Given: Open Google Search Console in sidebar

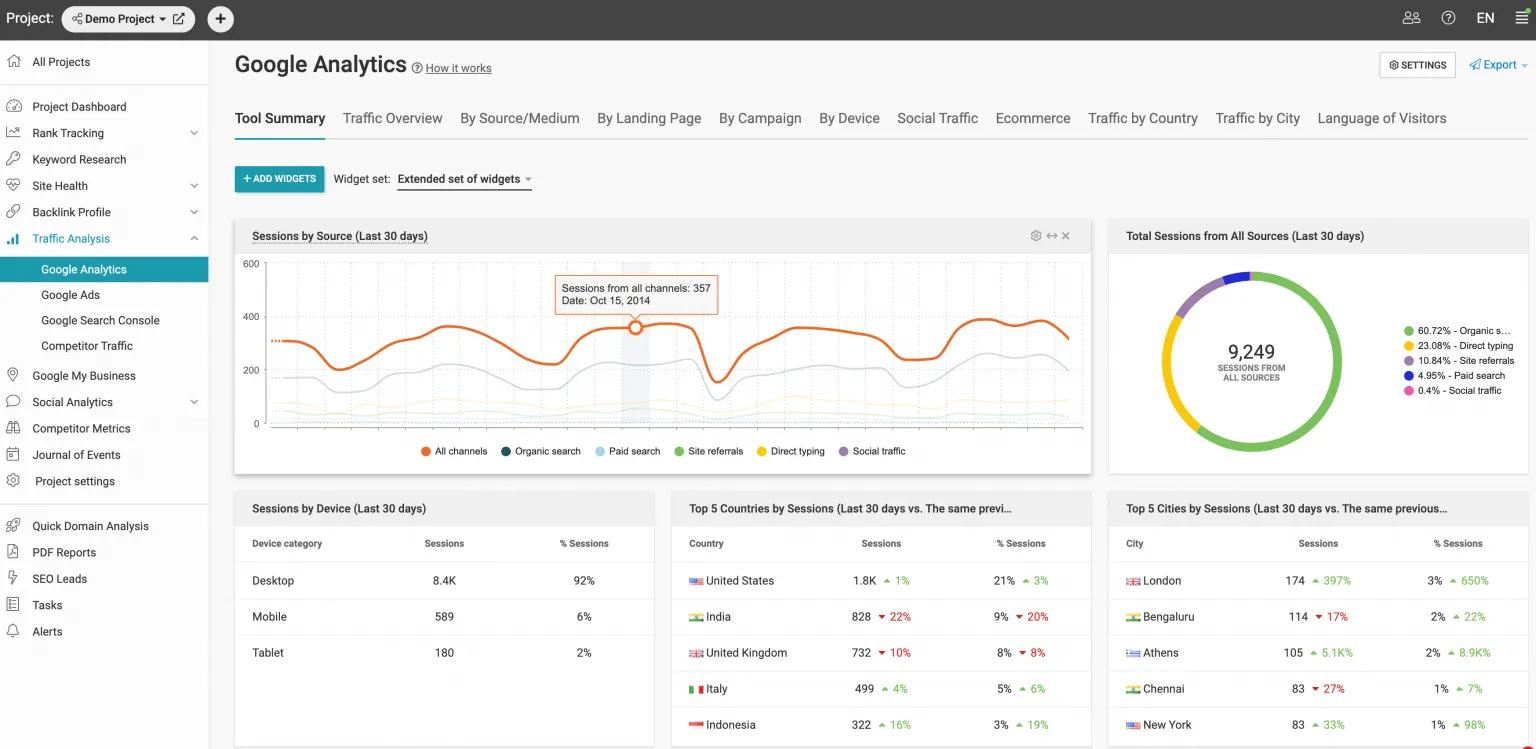Looking at the screenshot, I should (100, 320).
